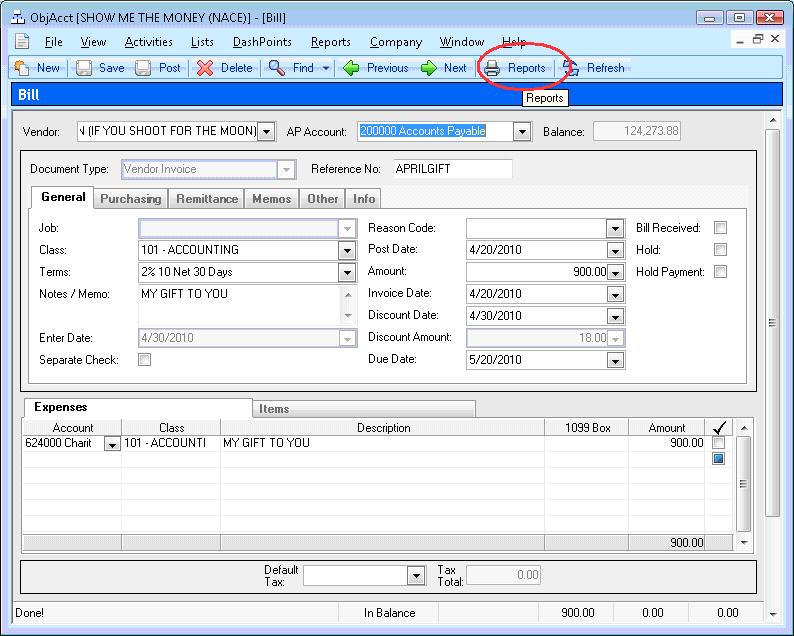Toggle the Hold Payment checkbox
794x636 pixels.
(x=720, y=272)
